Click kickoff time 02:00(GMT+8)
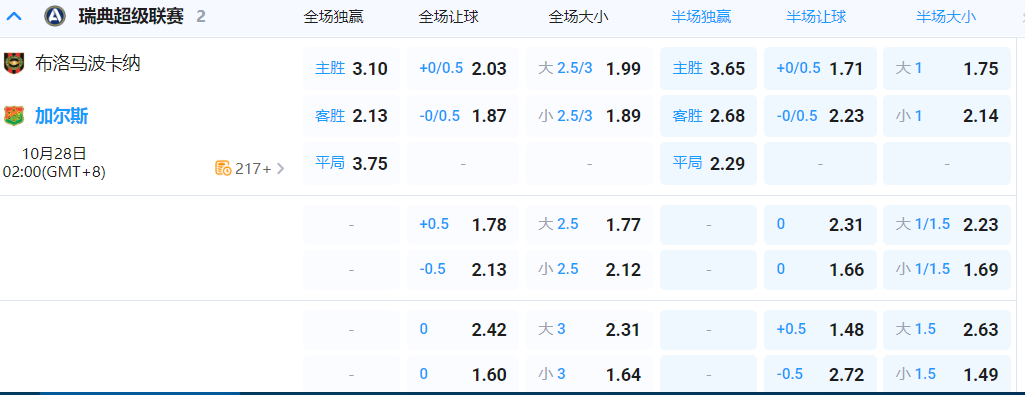 [x=54, y=171]
